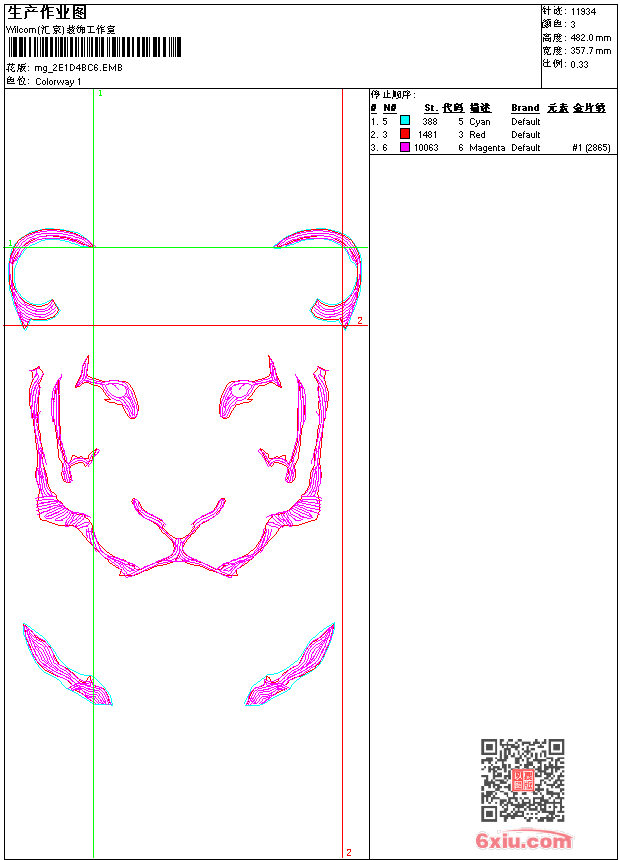Select the right ear embroidery shape
Image resolution: width=620 pixels, height=860 pixels.
coord(318,278)
